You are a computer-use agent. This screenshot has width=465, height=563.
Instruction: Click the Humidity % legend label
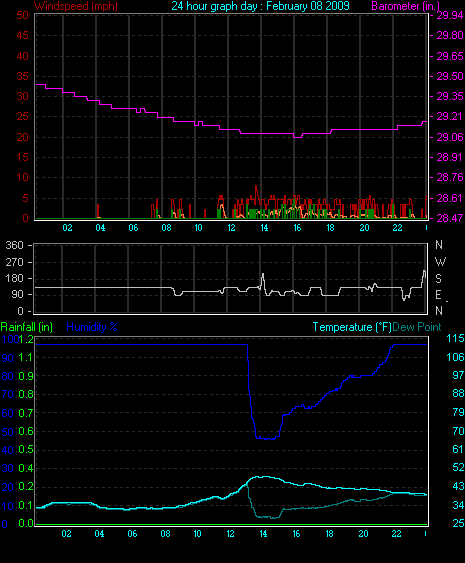tap(92, 327)
